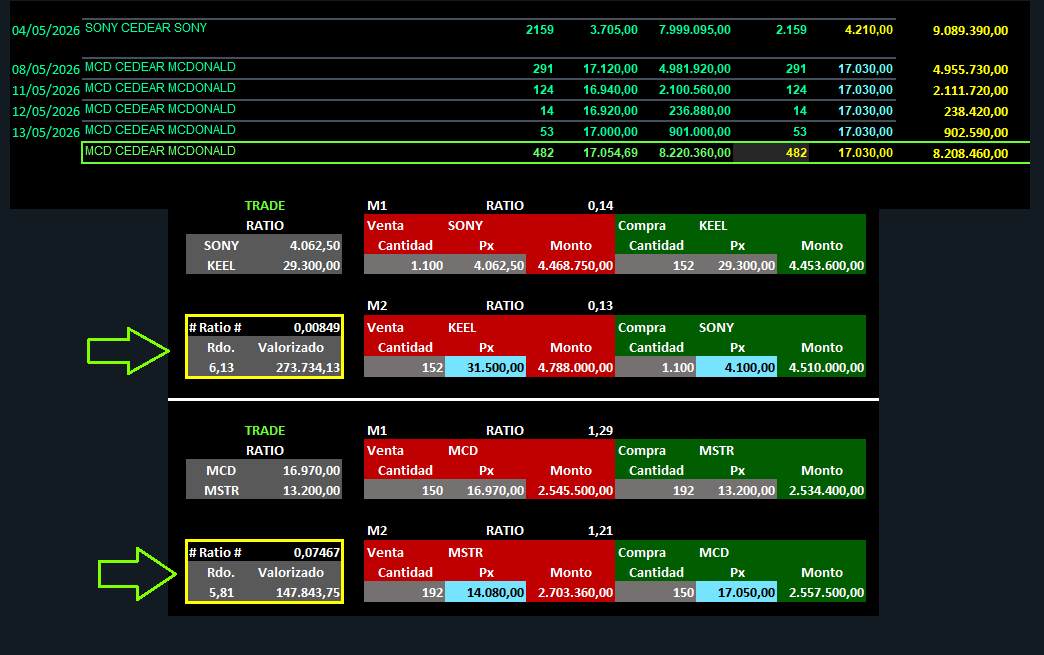This screenshot has width=1044, height=655.
Task: Select the highlighted 482 quantity cell
Action: point(771,153)
